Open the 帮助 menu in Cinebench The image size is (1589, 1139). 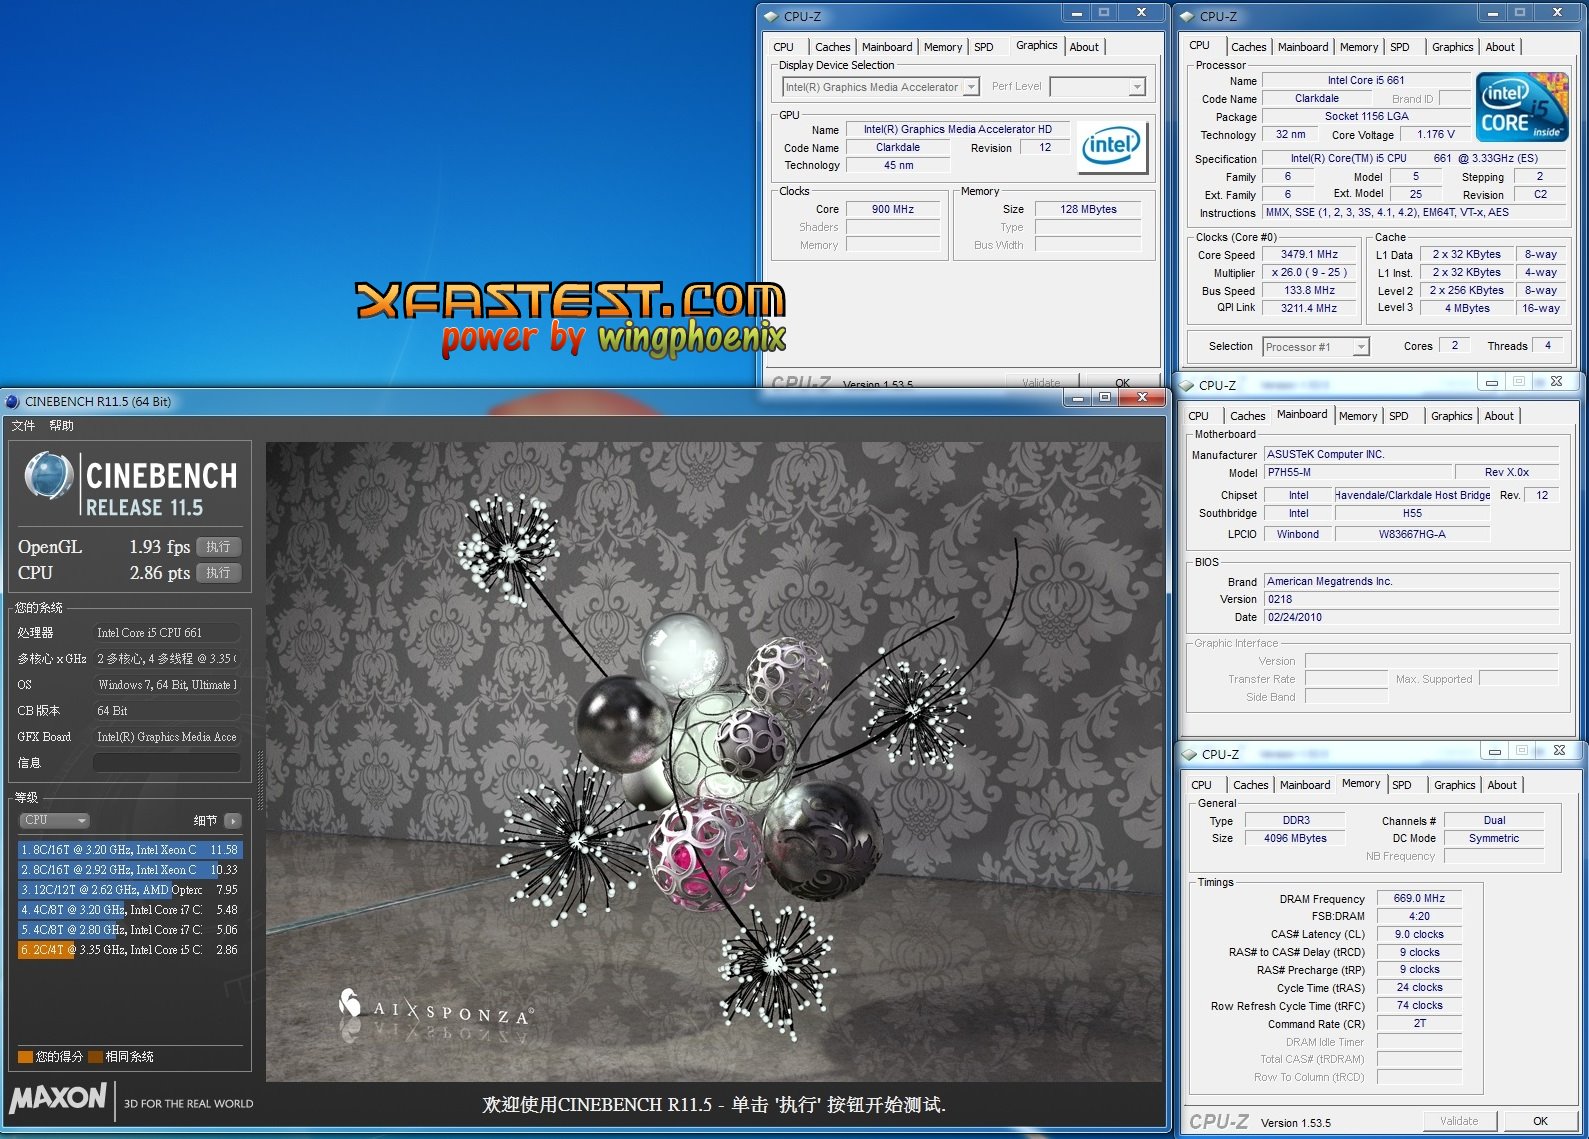[x=61, y=426]
